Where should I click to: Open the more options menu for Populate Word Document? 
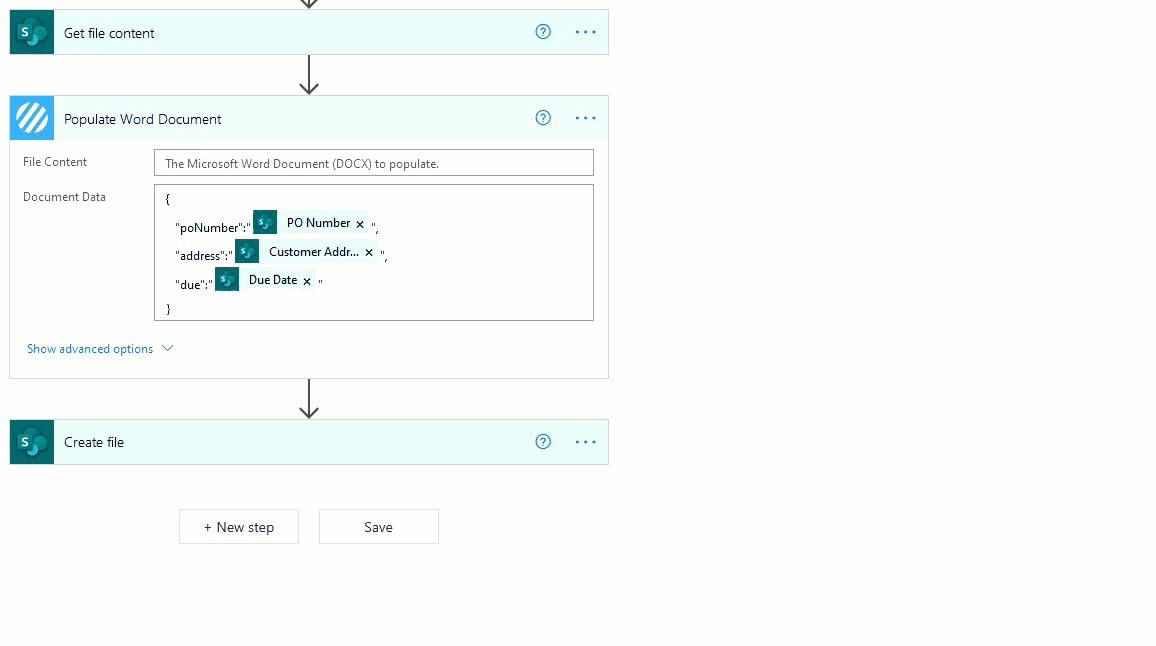click(x=585, y=118)
